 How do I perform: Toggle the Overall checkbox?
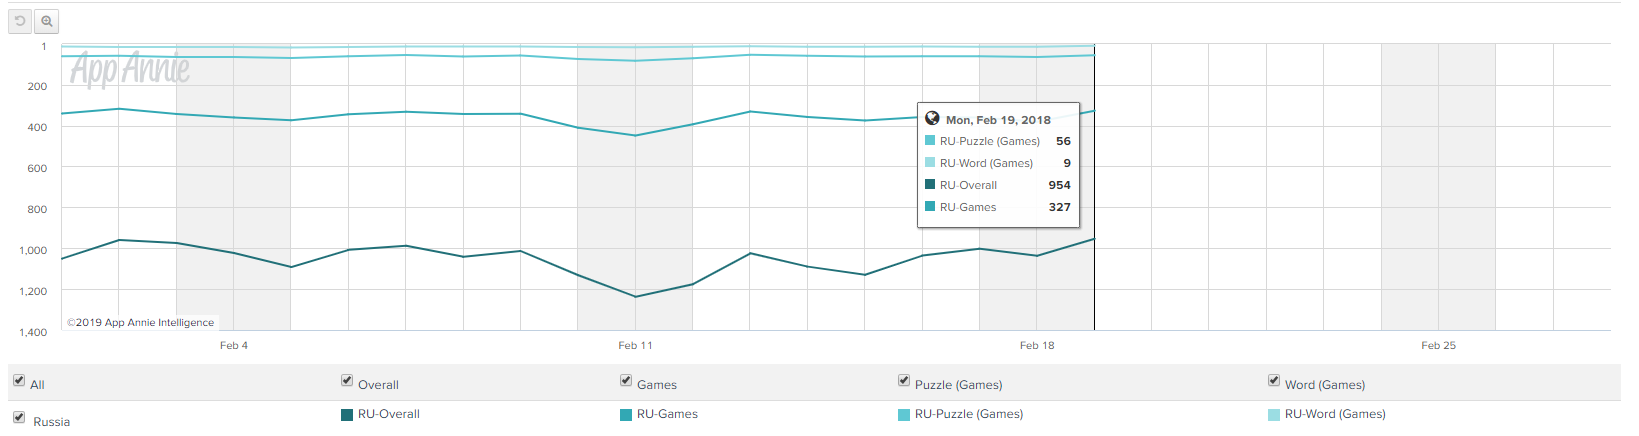tap(347, 380)
